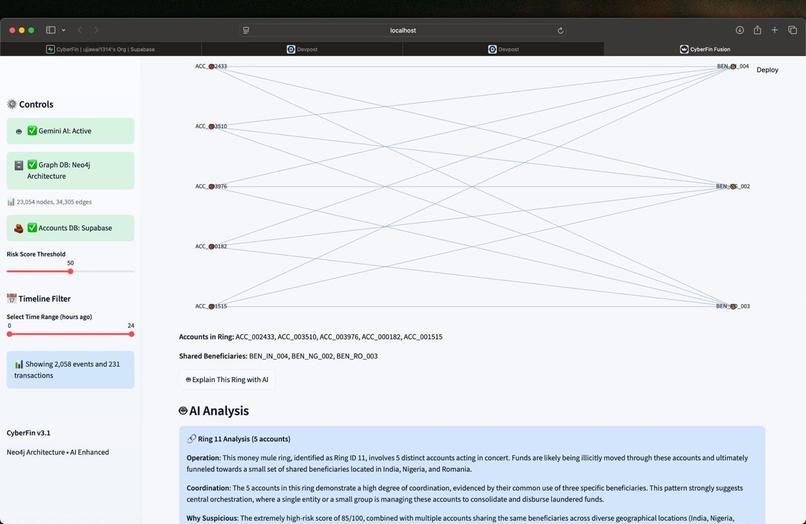The height and width of the screenshot is (524, 806).
Task: Click beneficiary node BEN_IN_004
Action: (733, 66)
